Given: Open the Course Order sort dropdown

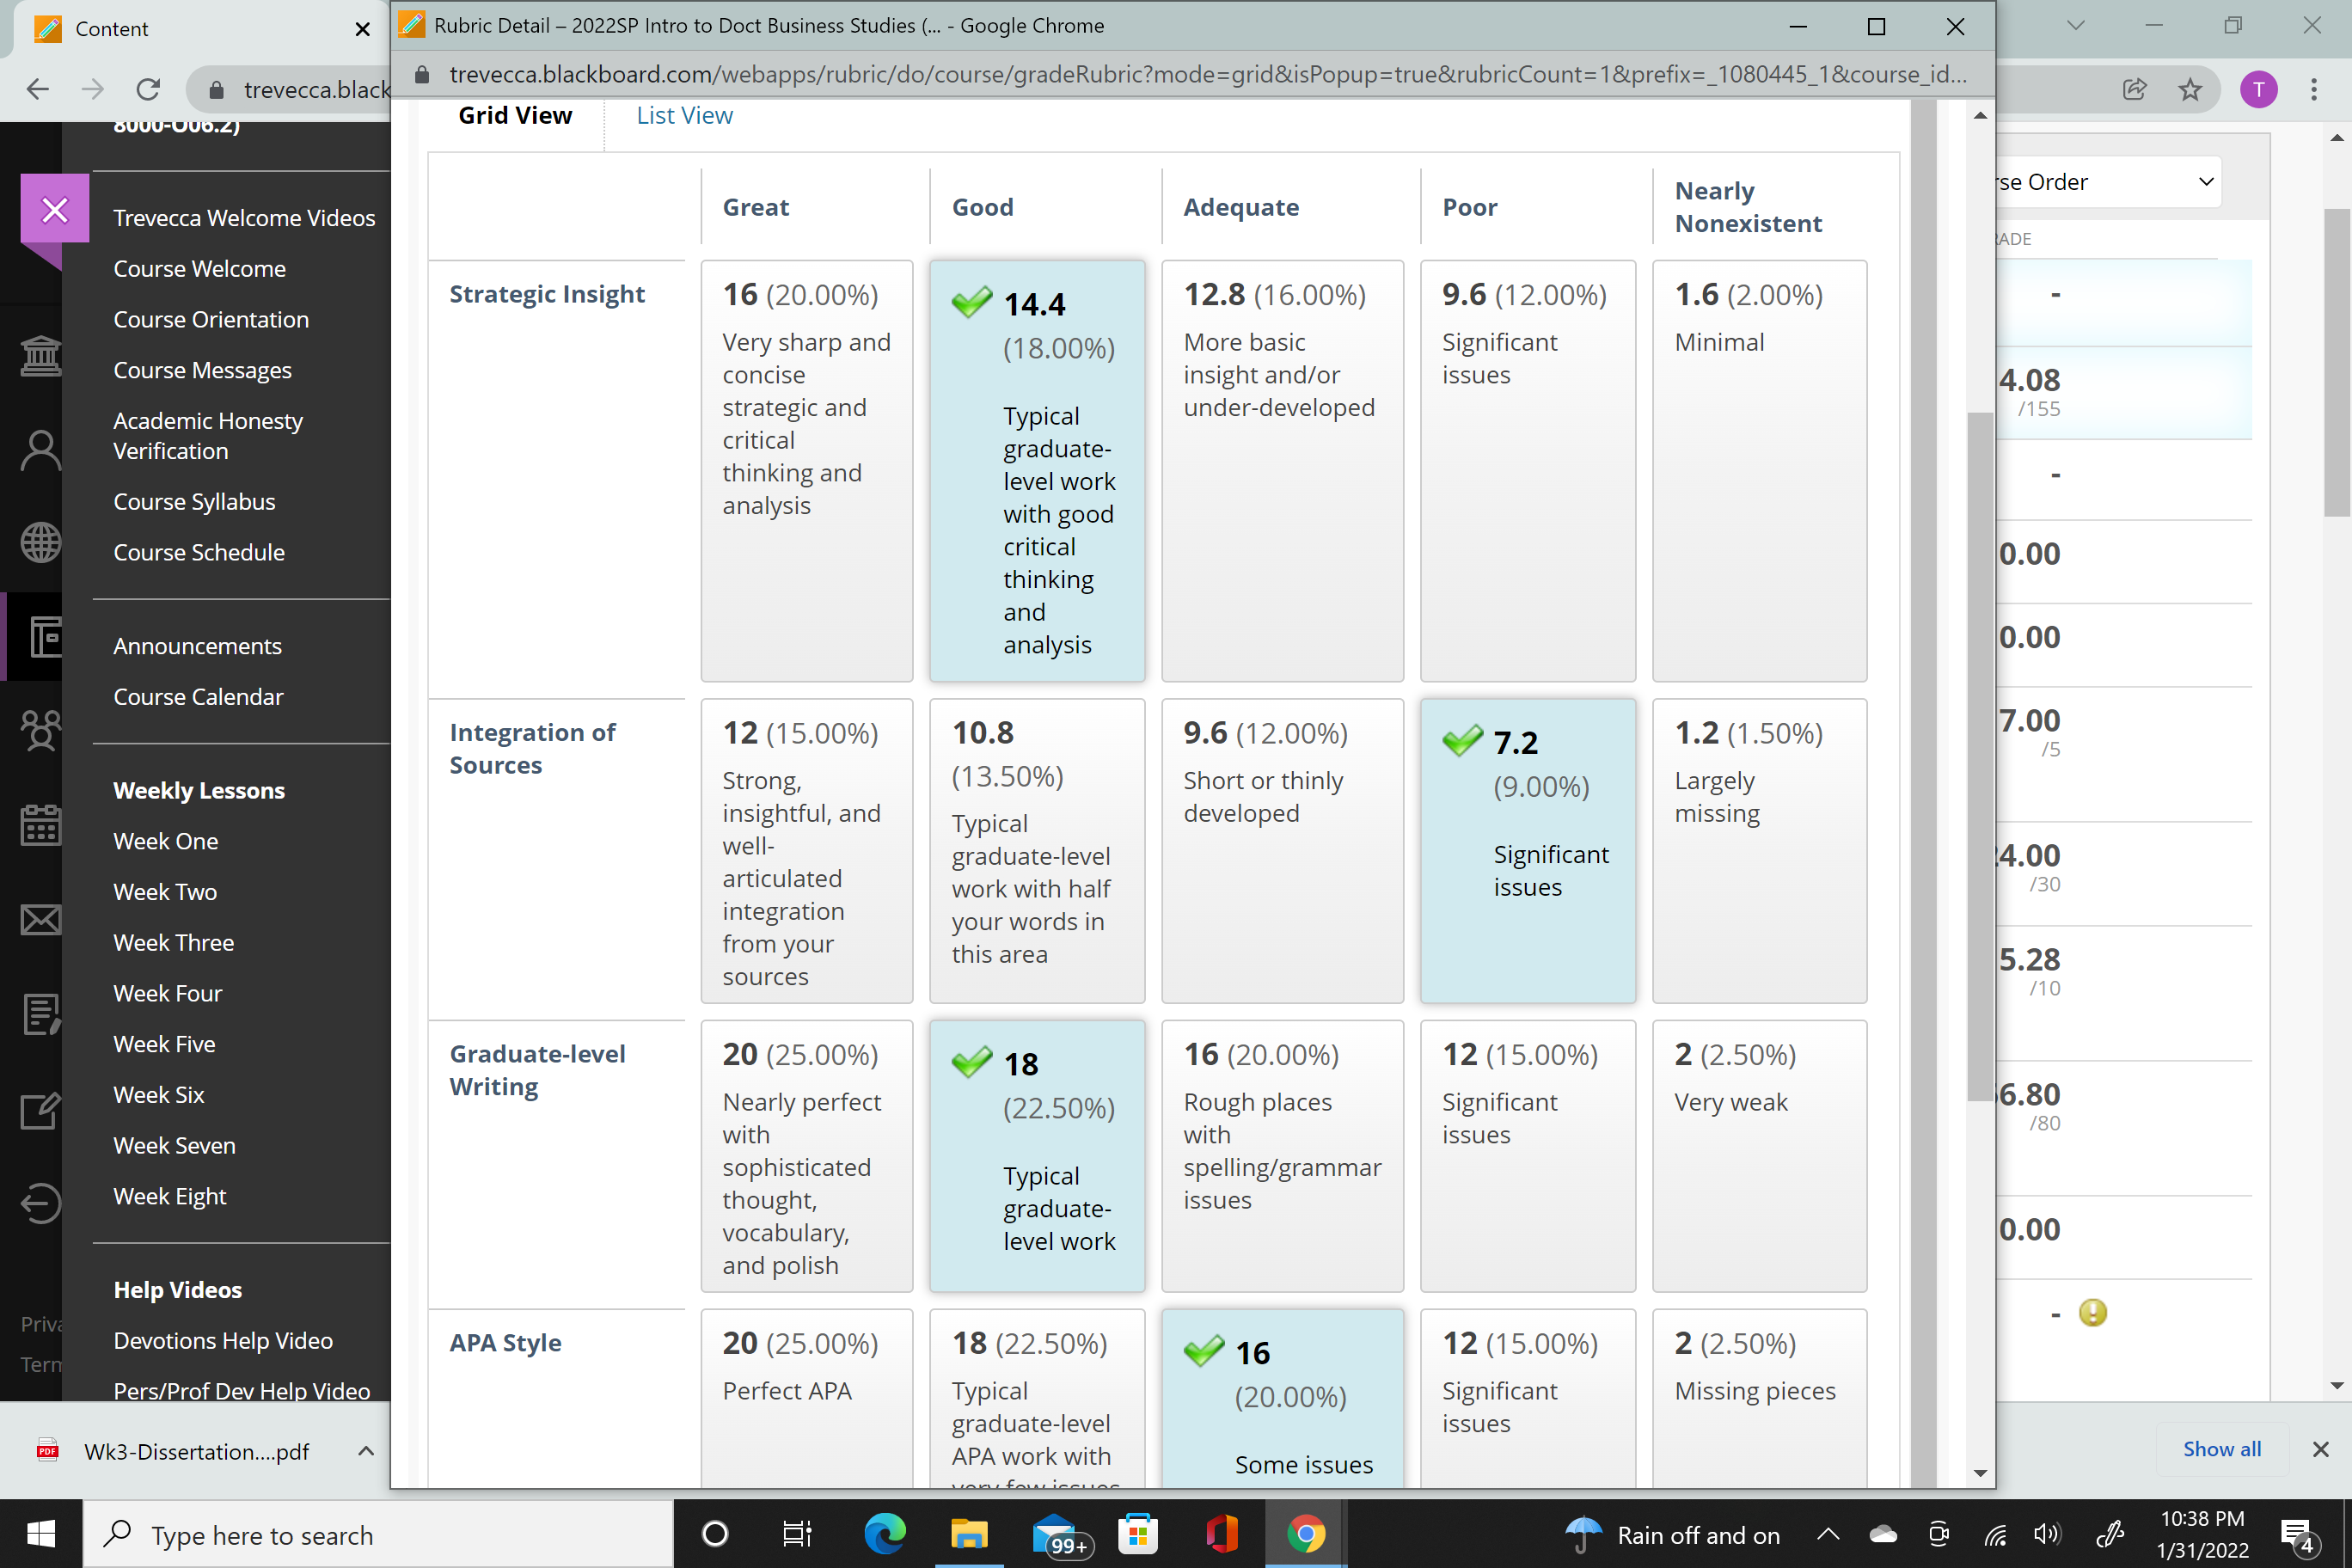Looking at the screenshot, I should pos(2108,182).
